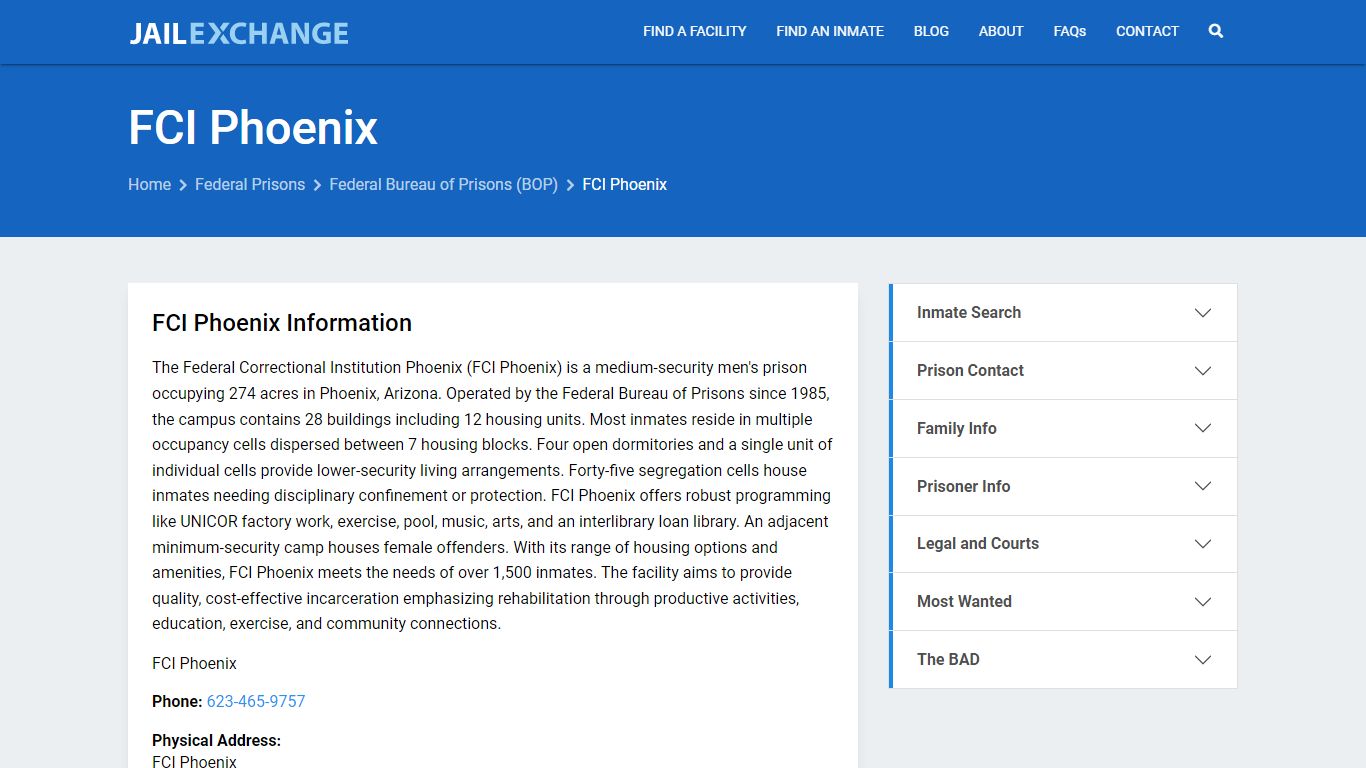
Task: Click the chevron after Home breadcrumb
Action: coord(183,185)
